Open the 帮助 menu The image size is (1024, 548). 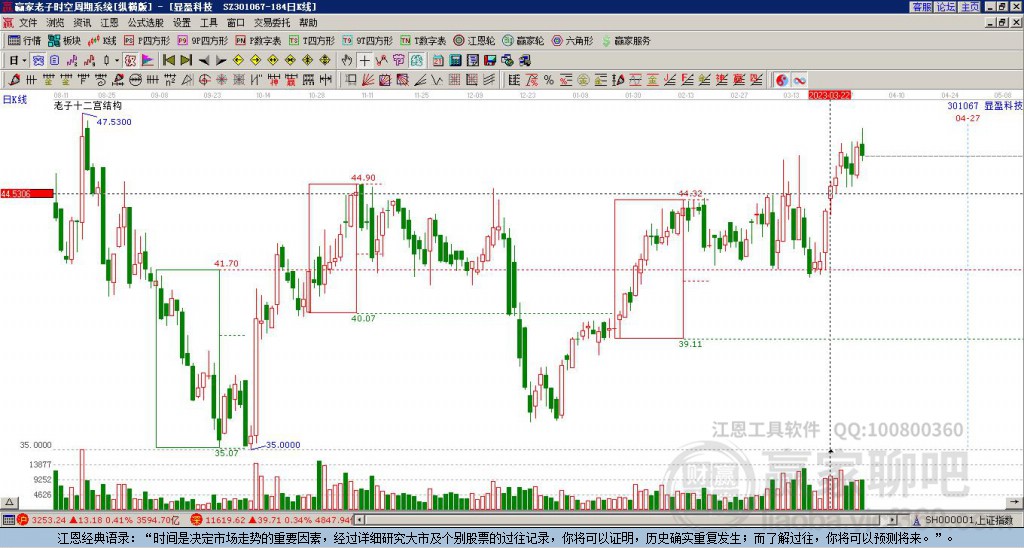(x=308, y=23)
